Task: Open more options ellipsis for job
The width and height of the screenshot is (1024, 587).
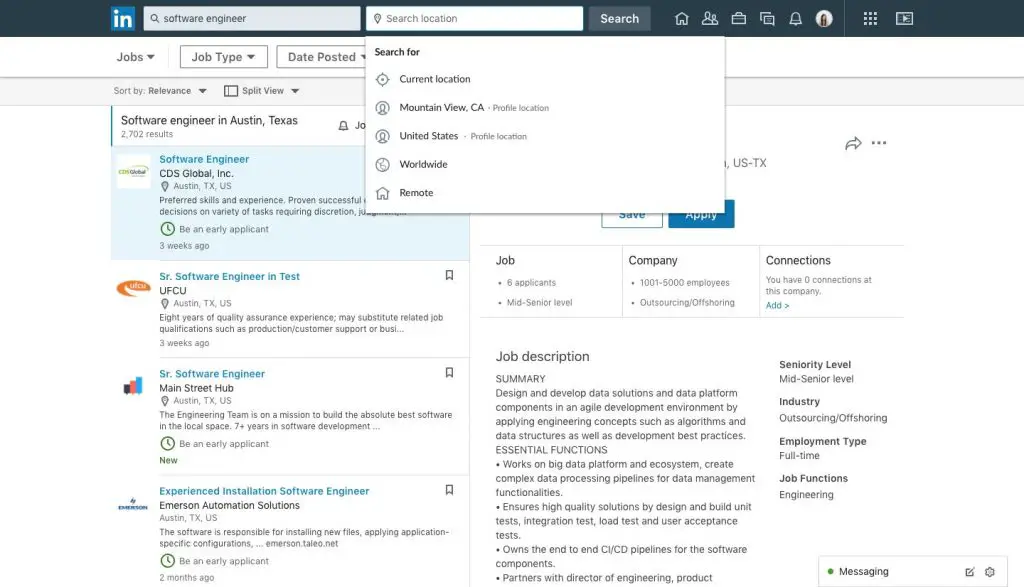Action: coord(879,143)
